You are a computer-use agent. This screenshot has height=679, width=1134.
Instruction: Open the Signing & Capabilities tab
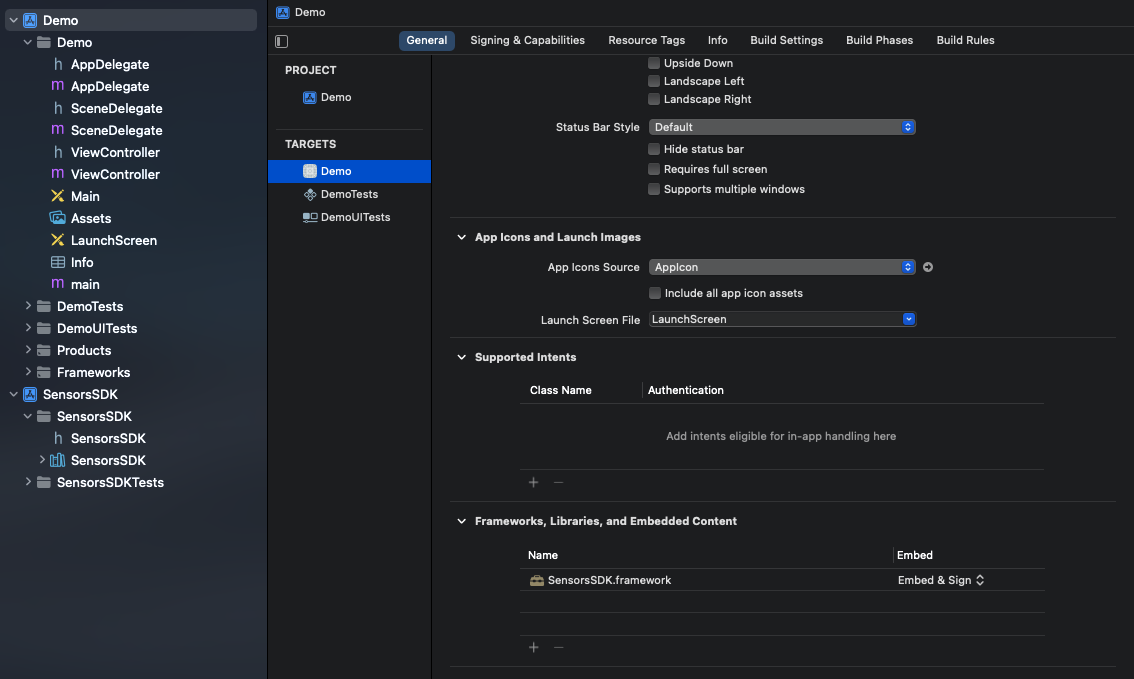[527, 40]
